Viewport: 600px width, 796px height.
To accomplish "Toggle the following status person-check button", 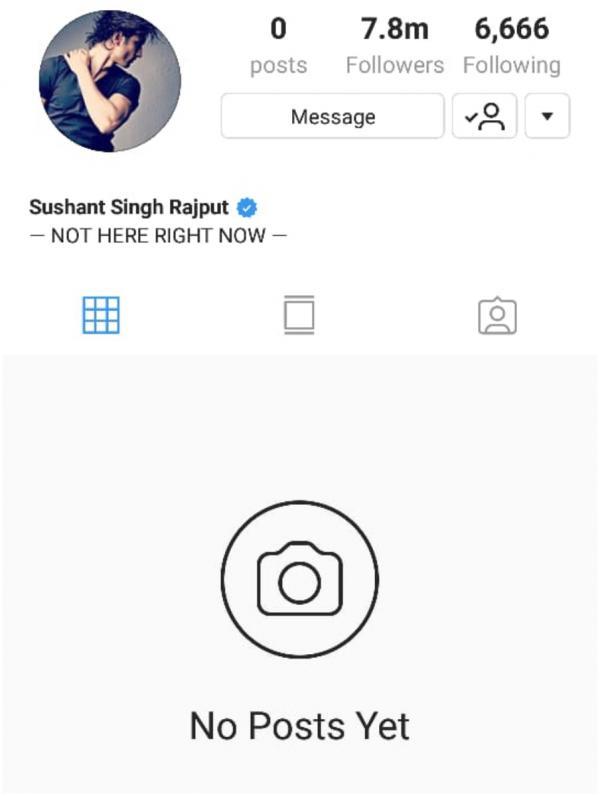I will click(484, 116).
